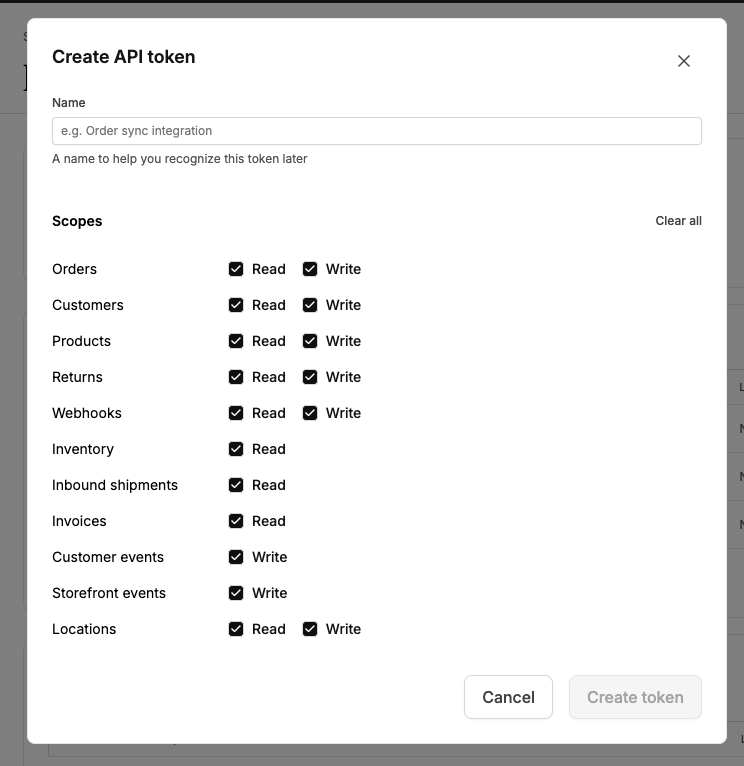Toggle Storefront events Write checkbox
This screenshot has height=766, width=744.
tap(236, 593)
